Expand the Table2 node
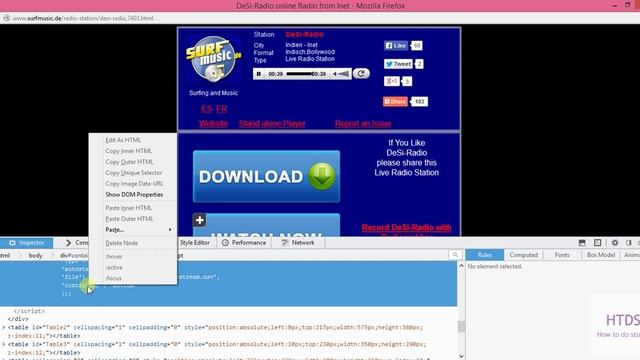The width and height of the screenshot is (640, 360). (x=4, y=327)
